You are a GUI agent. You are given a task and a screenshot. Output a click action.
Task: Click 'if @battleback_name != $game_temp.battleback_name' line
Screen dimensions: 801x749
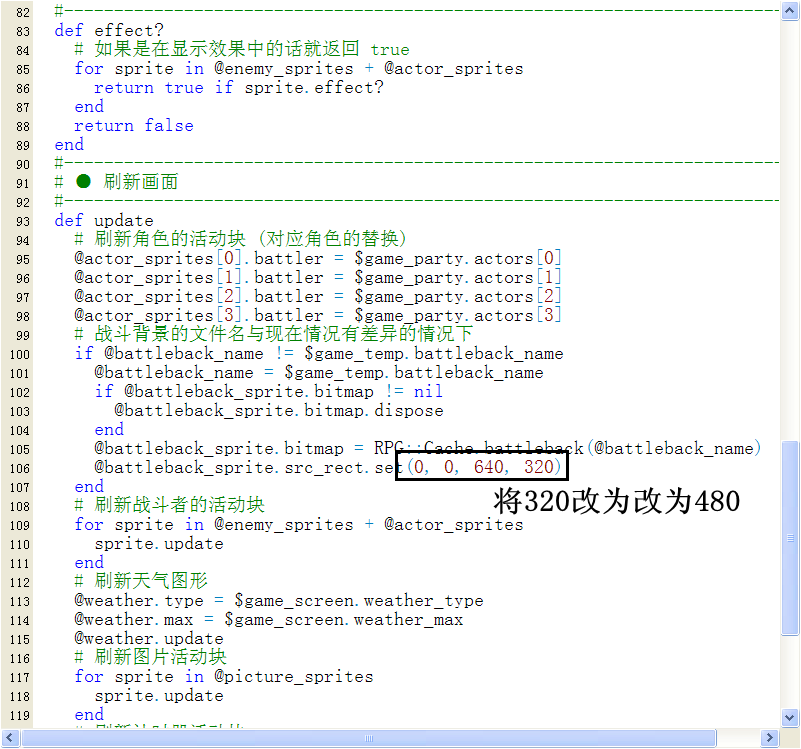tap(319, 354)
